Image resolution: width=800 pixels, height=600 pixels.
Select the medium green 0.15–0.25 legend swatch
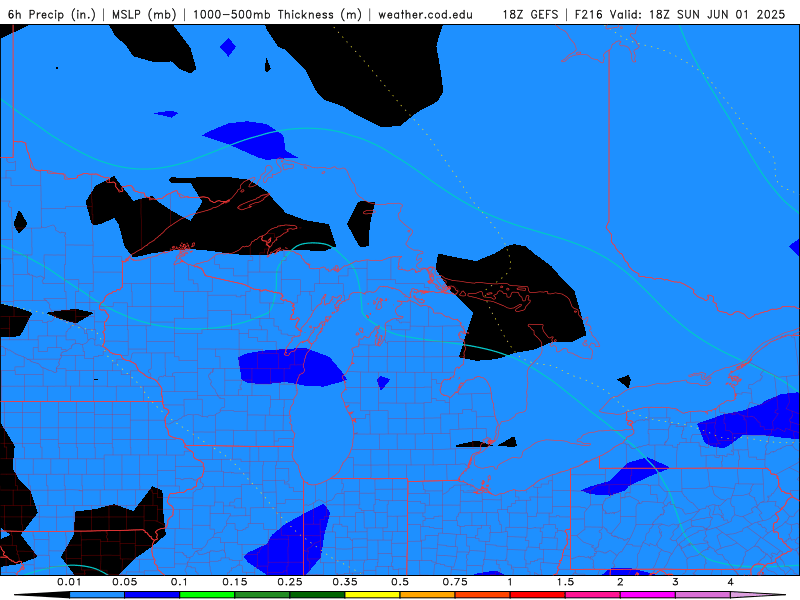[x=262, y=595]
